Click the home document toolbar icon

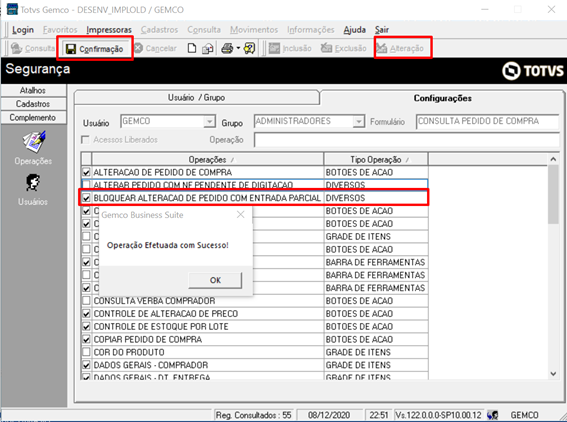(x=208, y=48)
